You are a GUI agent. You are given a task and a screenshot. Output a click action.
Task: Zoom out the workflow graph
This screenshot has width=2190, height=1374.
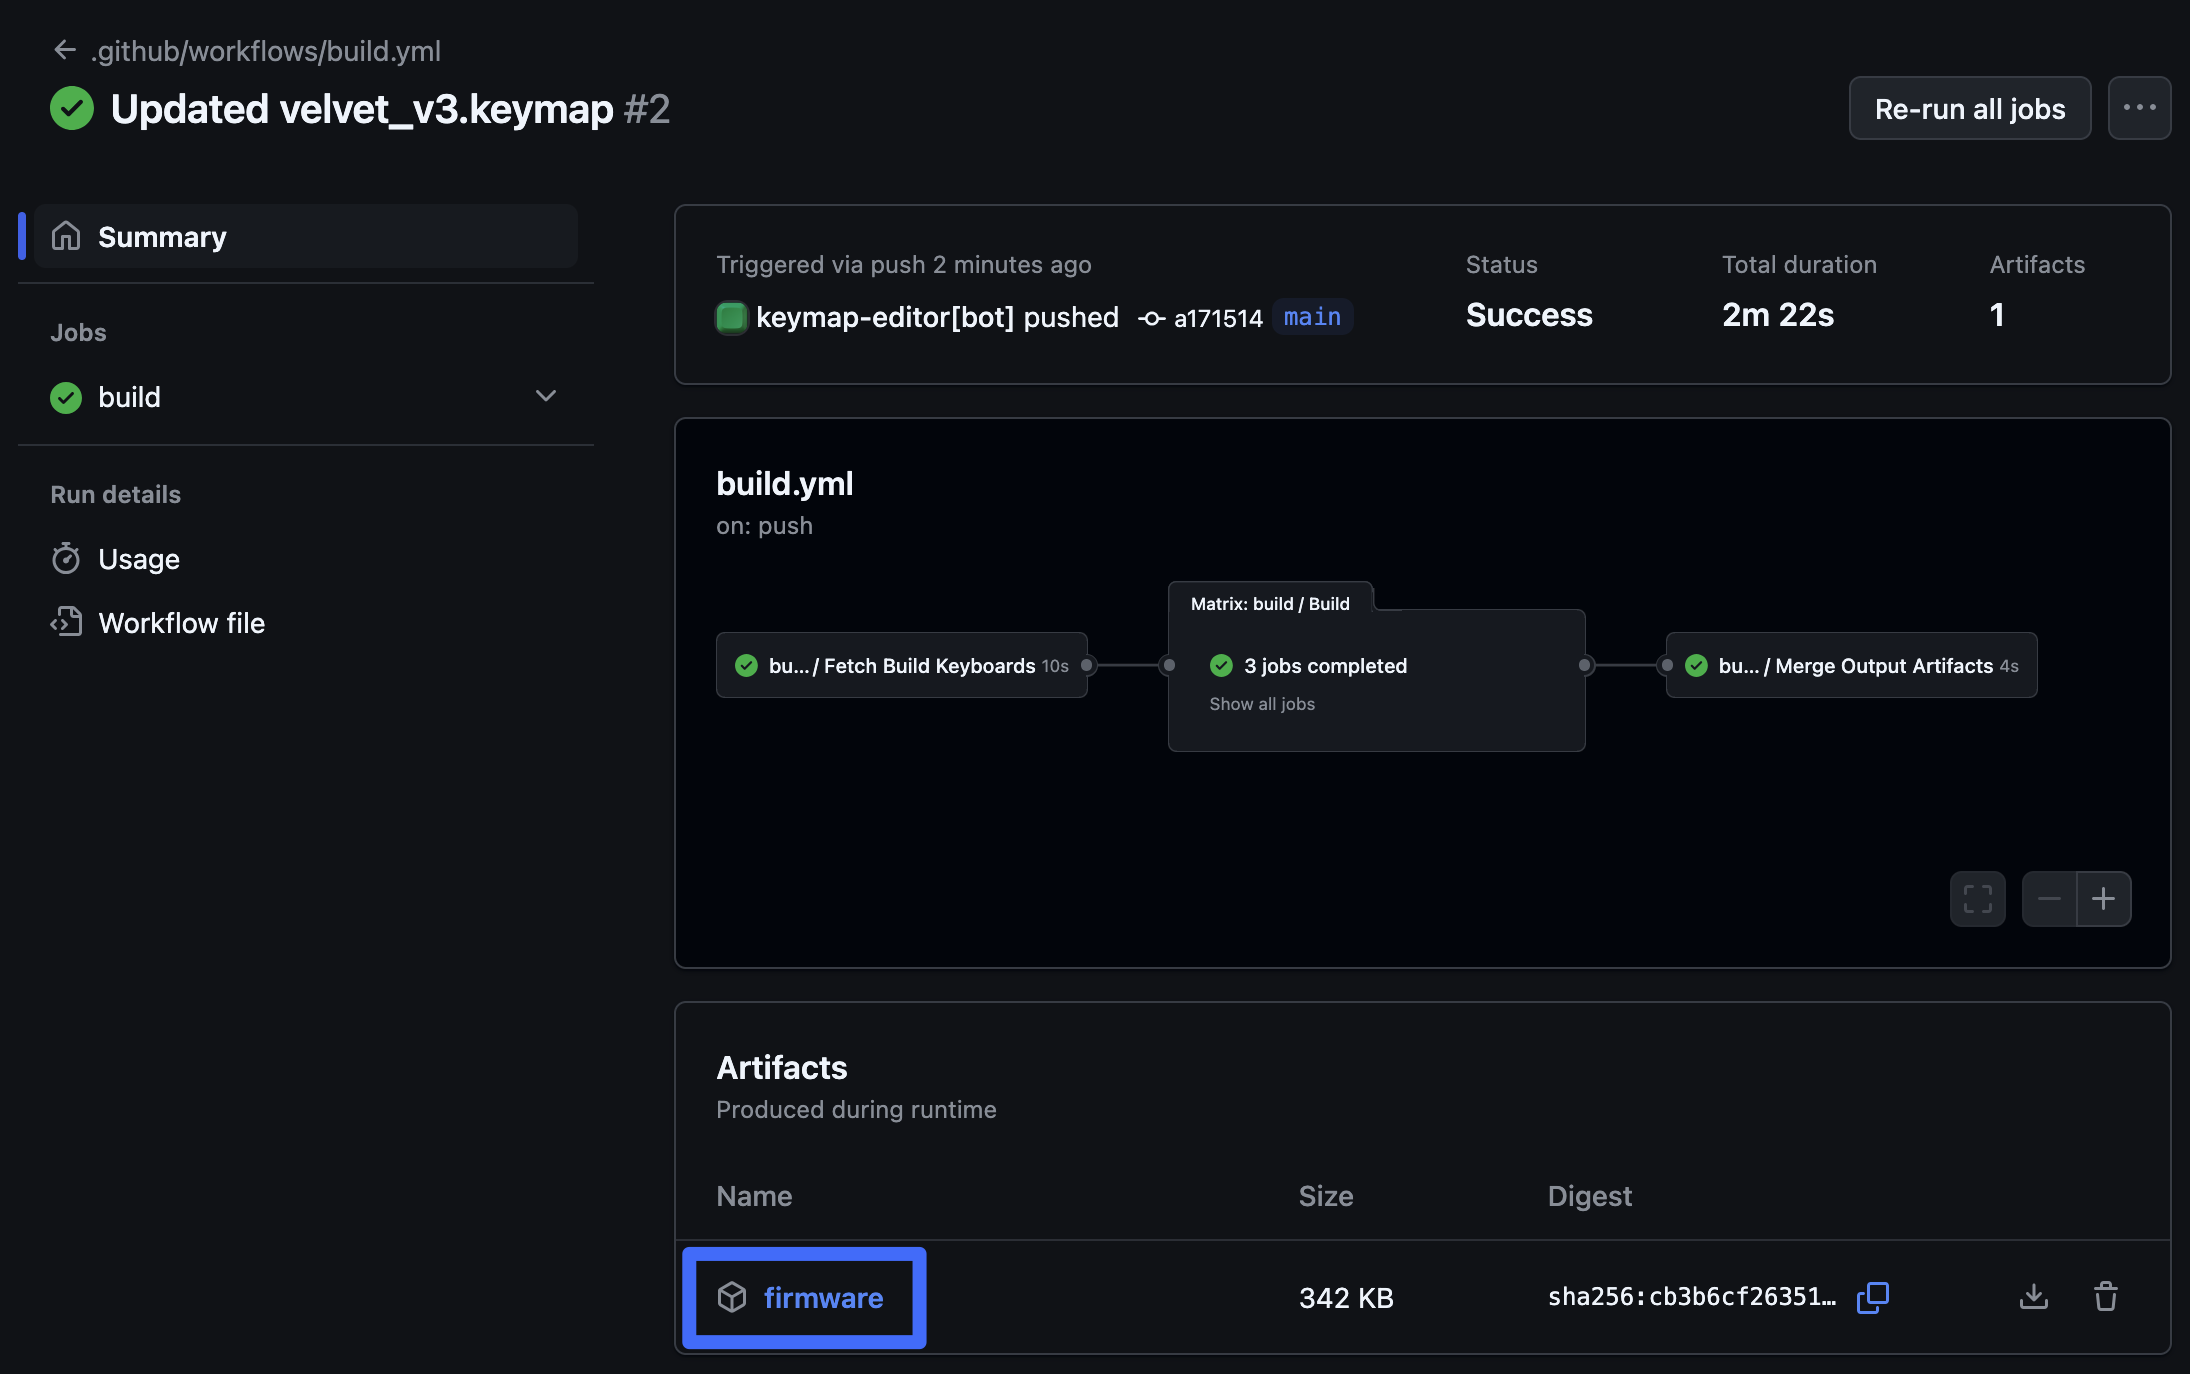[x=2049, y=899]
